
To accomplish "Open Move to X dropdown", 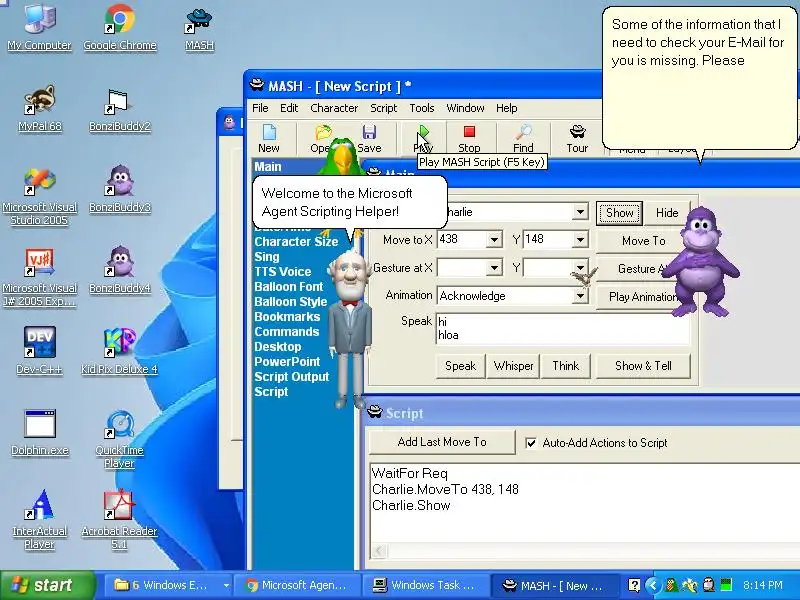I will 494,240.
